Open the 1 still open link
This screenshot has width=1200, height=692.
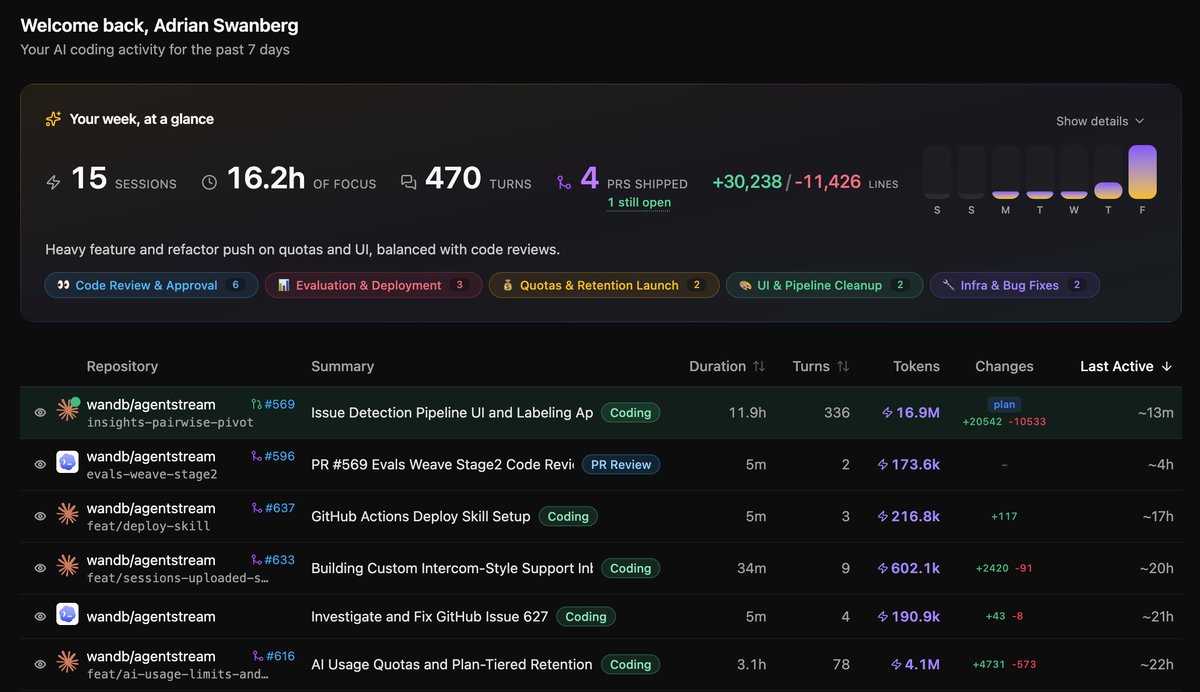point(639,202)
